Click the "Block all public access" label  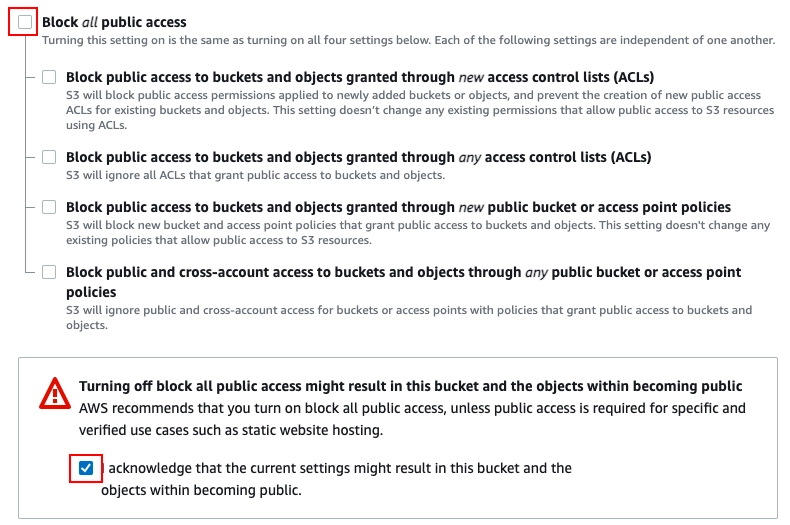tap(114, 21)
